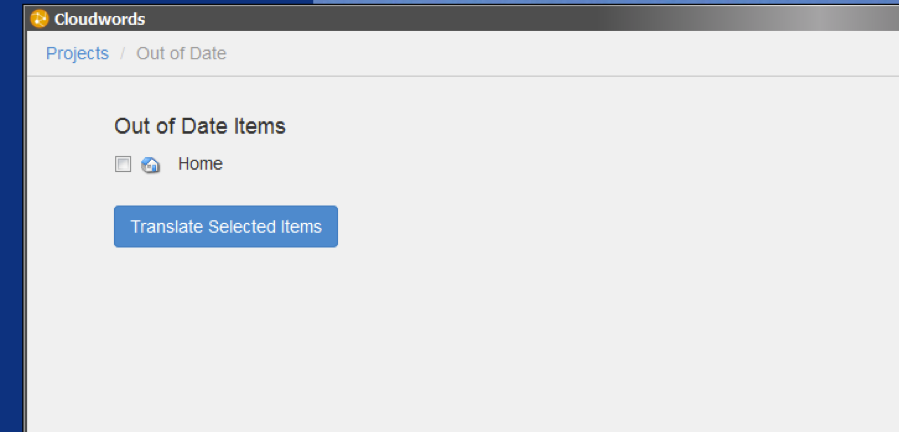Click blank space right of Home label
The height and width of the screenshot is (432, 899).
400,164
